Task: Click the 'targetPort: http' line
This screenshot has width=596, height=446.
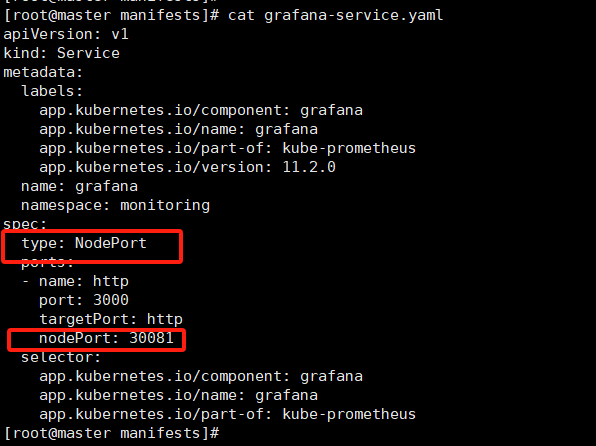Action: (x=111, y=319)
